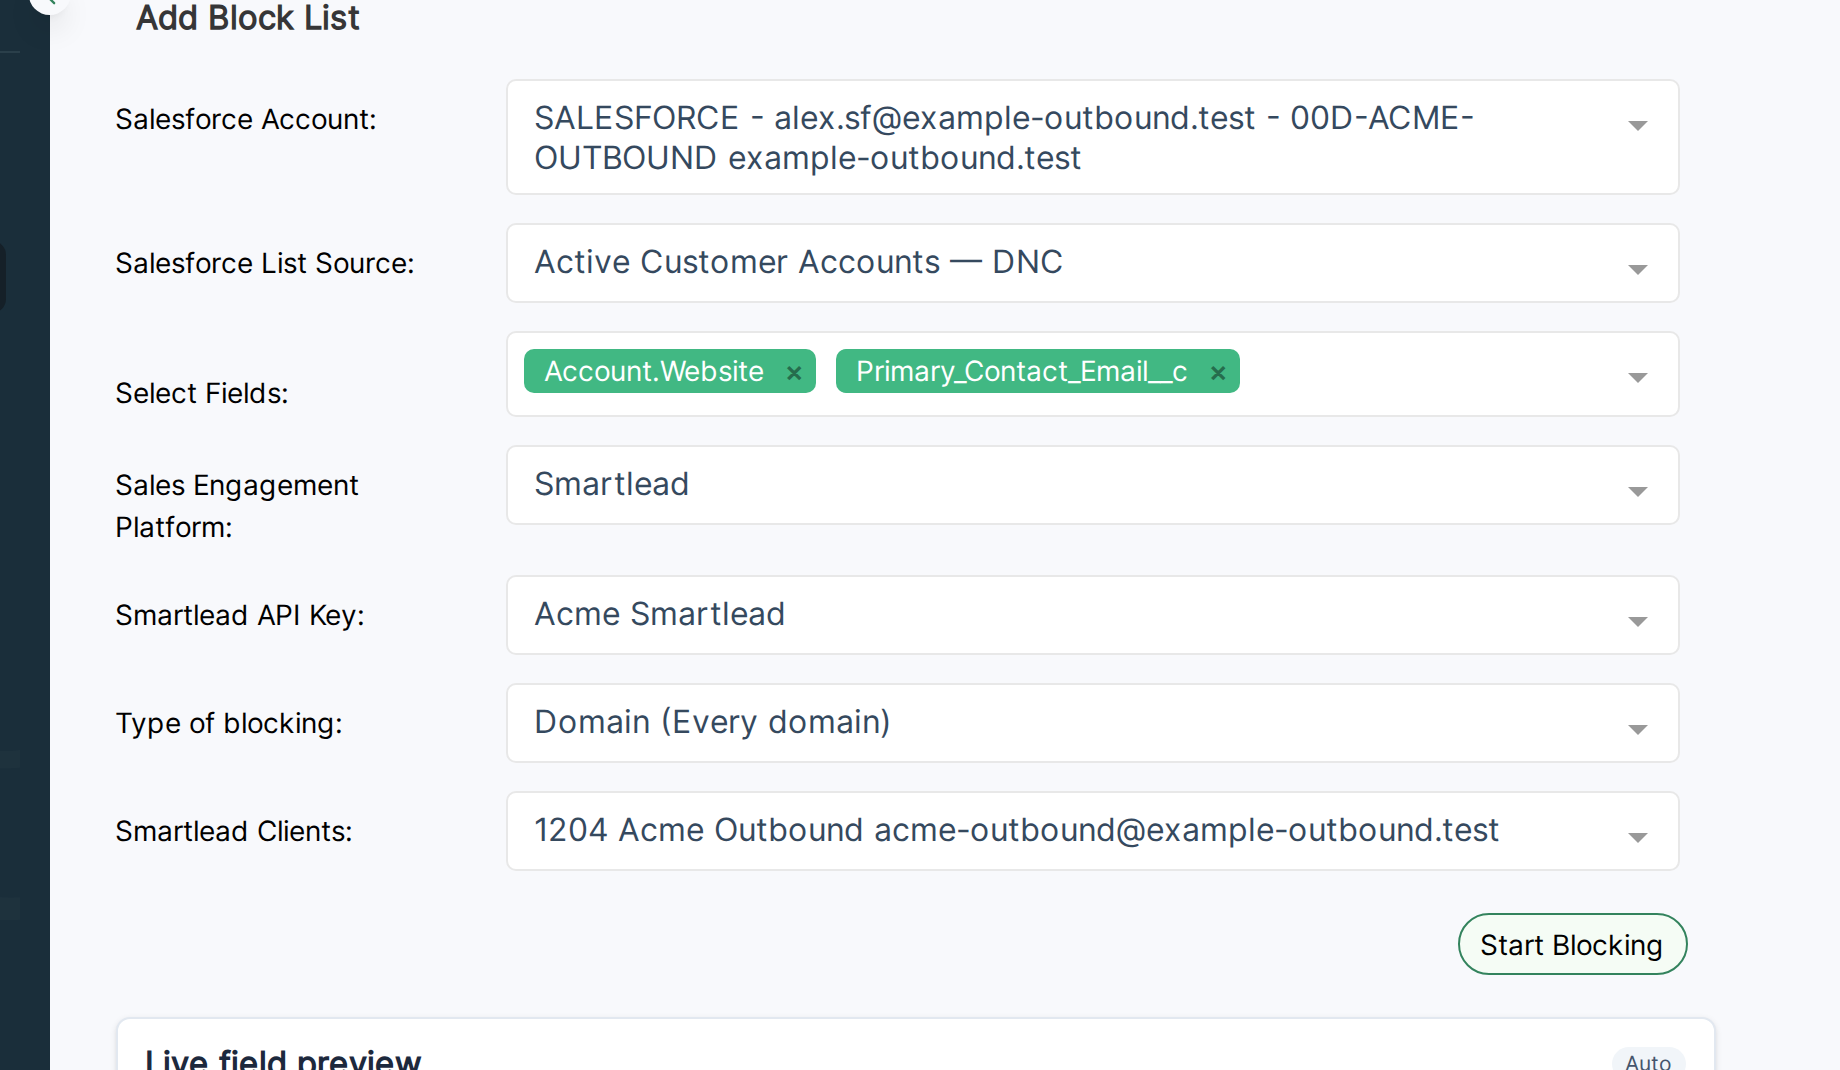This screenshot has height=1070, width=1840.
Task: Open the Type of blocking dropdown
Action: click(x=1092, y=723)
